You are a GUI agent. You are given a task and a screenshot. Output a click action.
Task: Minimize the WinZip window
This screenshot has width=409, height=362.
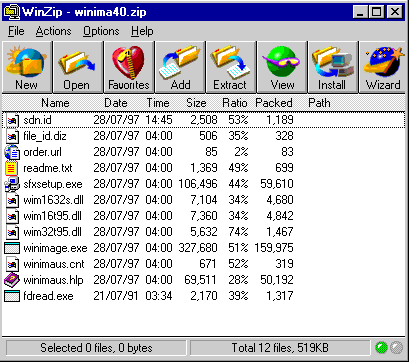tap(360, 12)
